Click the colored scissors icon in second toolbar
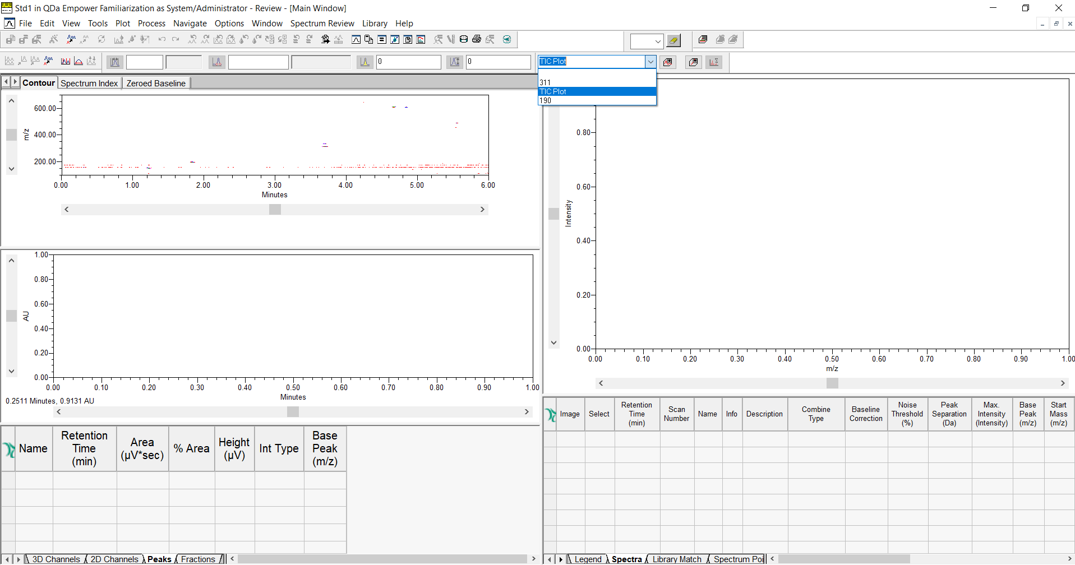1075x565 pixels. (x=48, y=62)
